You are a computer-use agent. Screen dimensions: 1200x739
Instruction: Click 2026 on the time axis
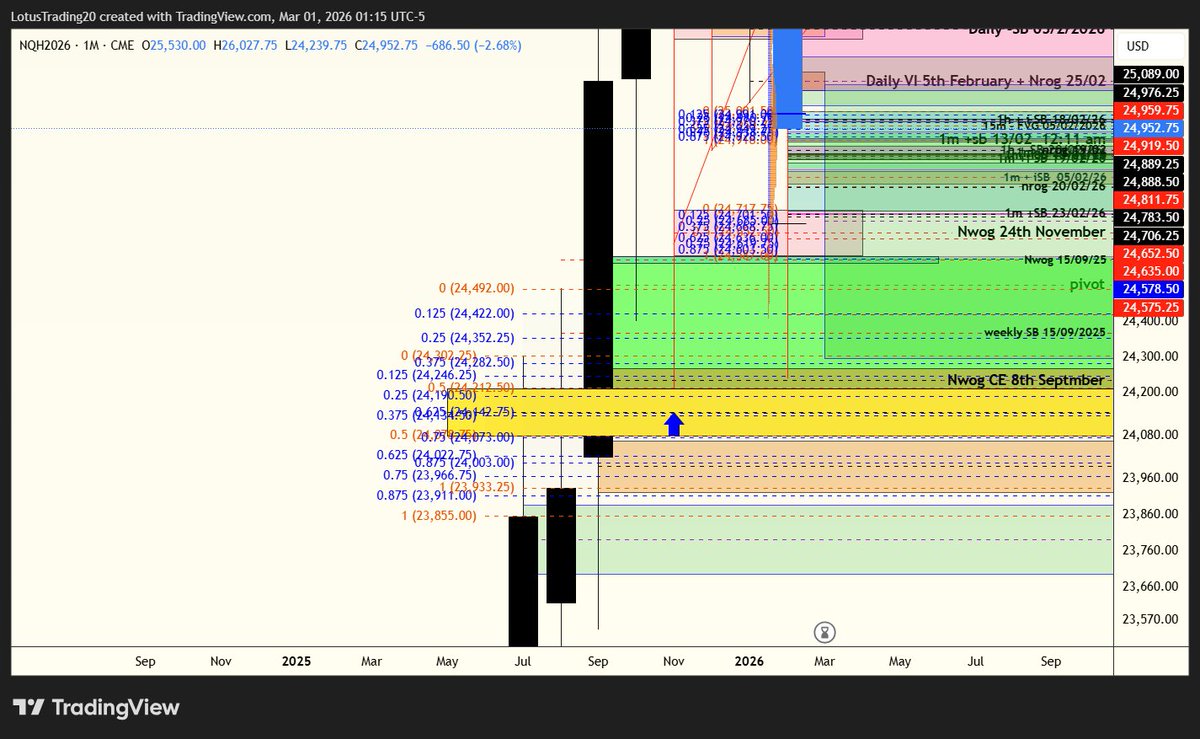748,661
